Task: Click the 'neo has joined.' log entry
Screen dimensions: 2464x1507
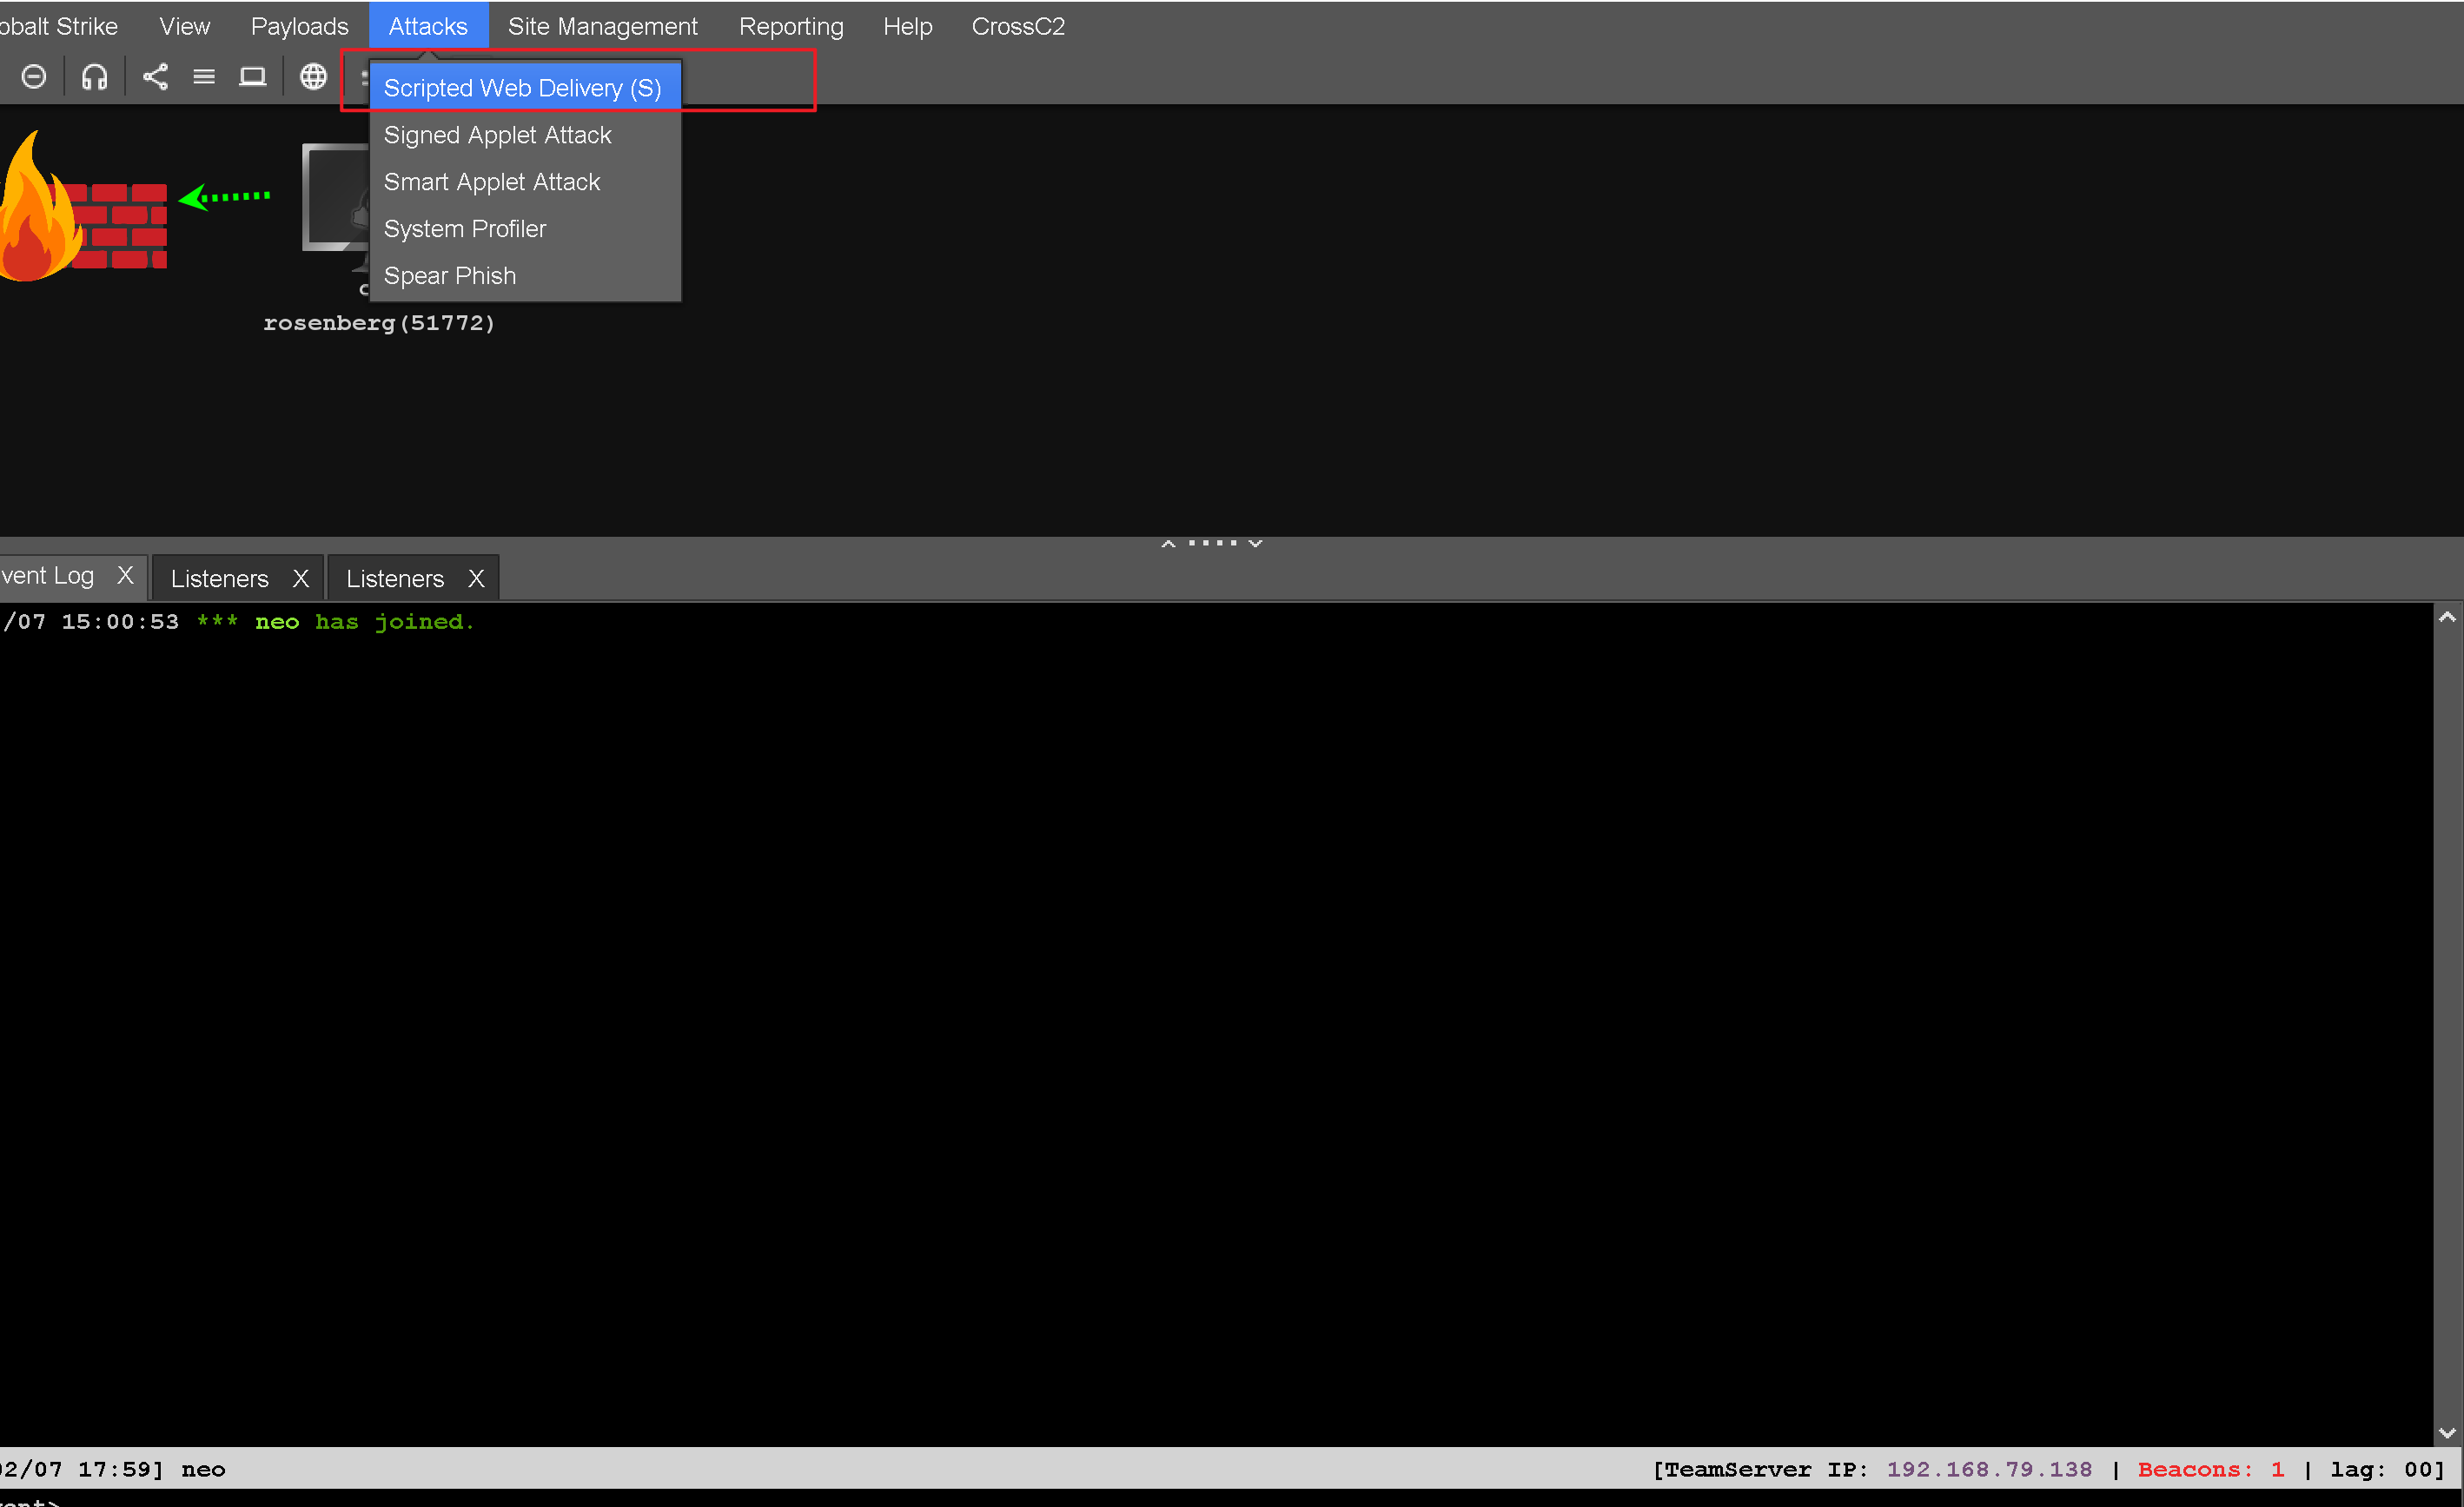Action: pyautogui.click(x=365, y=622)
